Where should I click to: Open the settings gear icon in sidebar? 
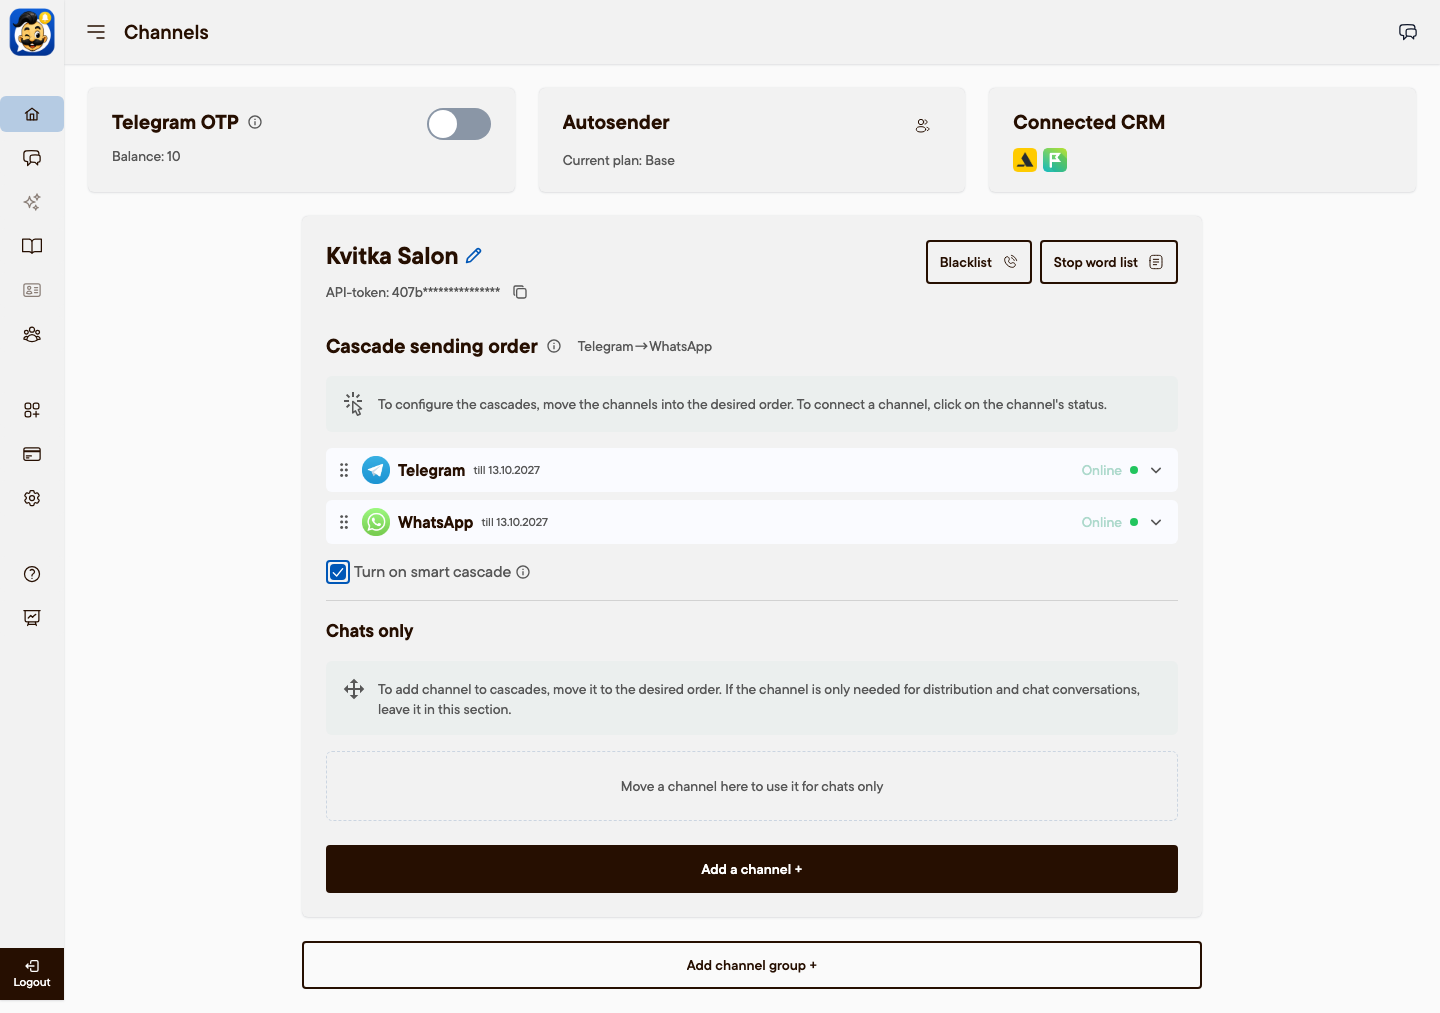click(32, 498)
